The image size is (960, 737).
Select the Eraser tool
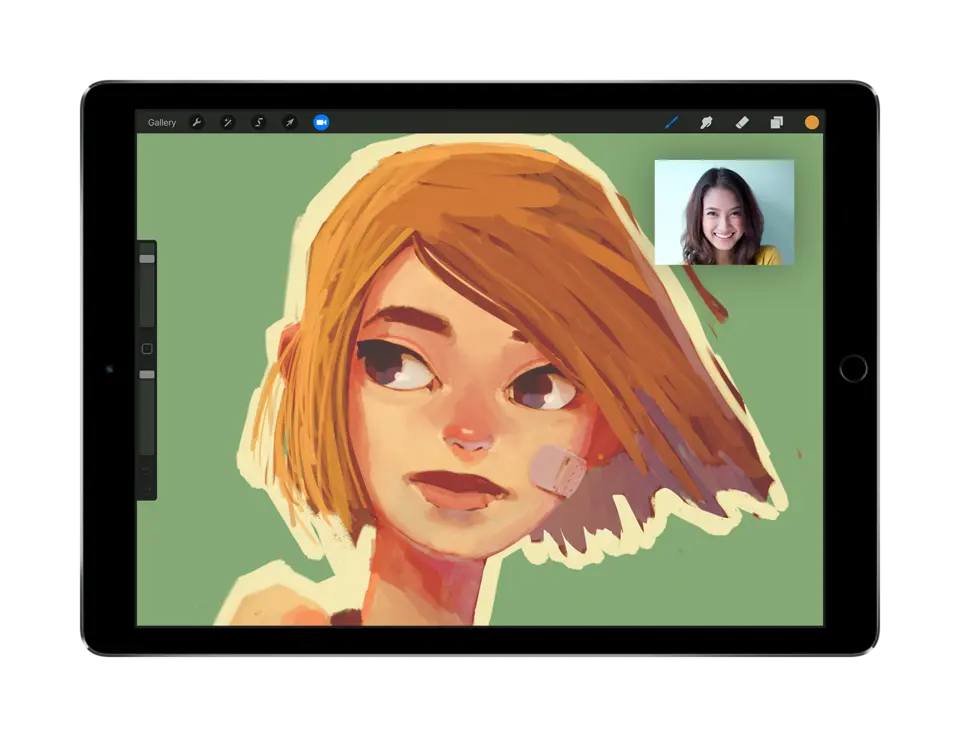742,122
